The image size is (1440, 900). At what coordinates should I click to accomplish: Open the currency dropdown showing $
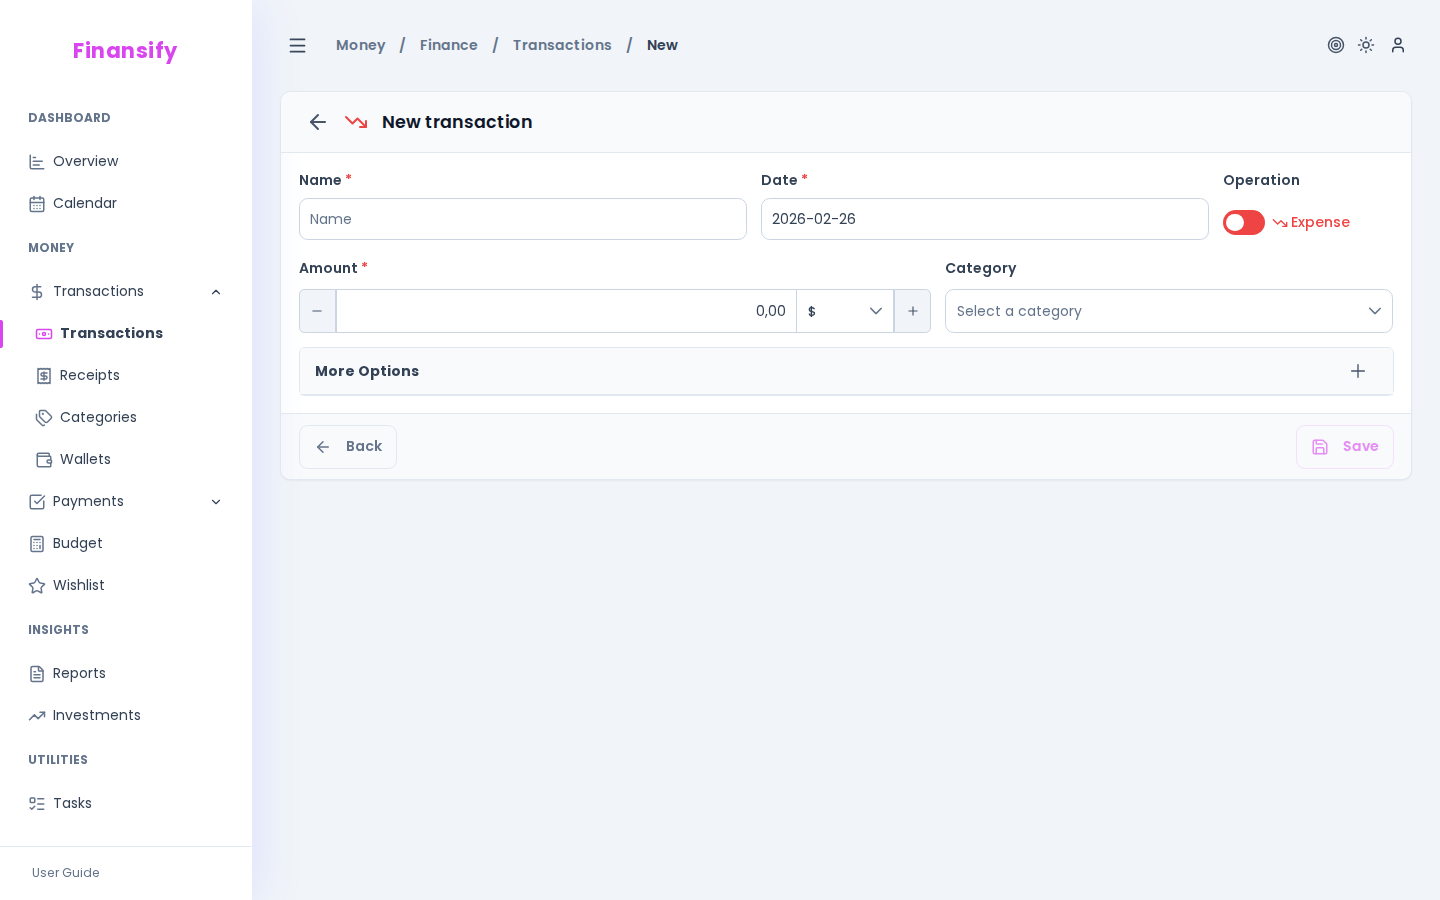(x=844, y=311)
